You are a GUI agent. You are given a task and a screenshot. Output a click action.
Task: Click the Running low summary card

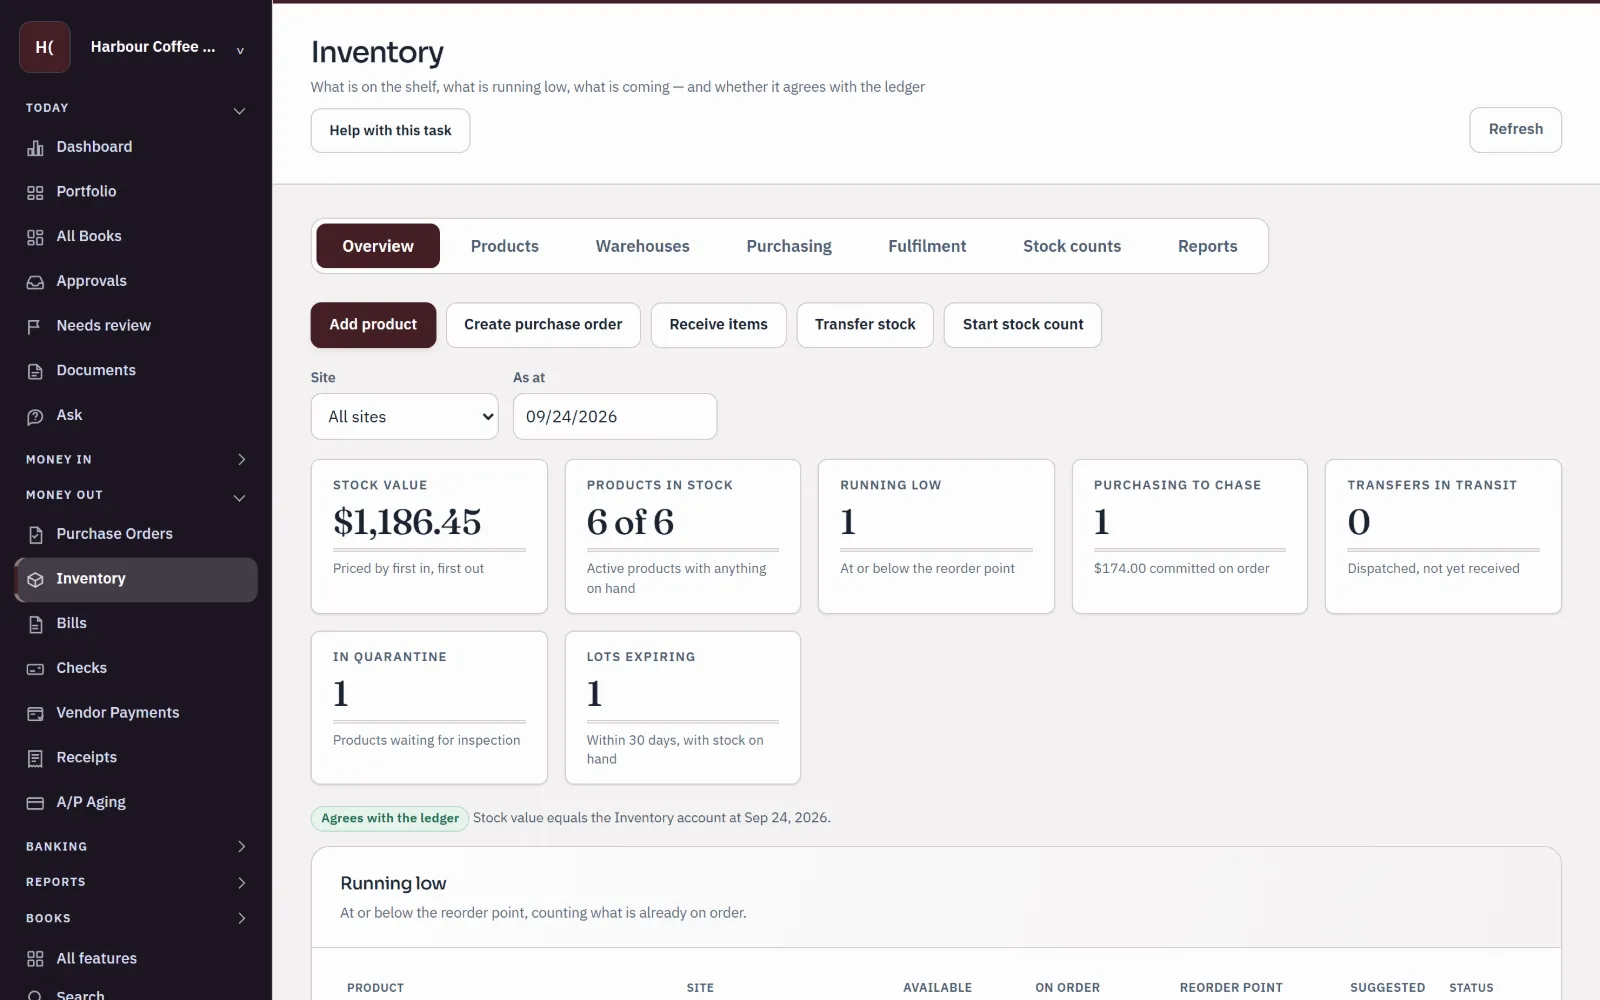point(936,536)
